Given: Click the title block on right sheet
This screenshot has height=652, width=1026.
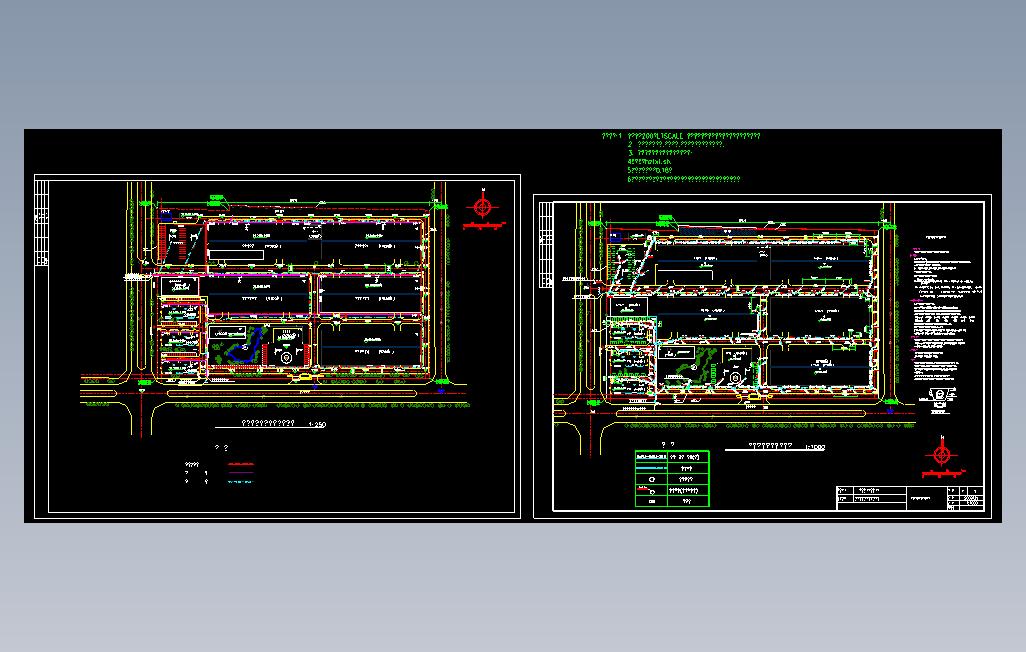Looking at the screenshot, I should tap(910, 498).
